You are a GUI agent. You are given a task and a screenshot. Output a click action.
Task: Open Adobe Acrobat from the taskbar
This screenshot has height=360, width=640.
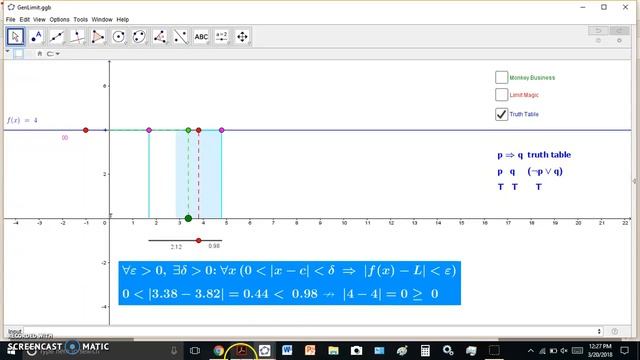pyautogui.click(x=242, y=350)
